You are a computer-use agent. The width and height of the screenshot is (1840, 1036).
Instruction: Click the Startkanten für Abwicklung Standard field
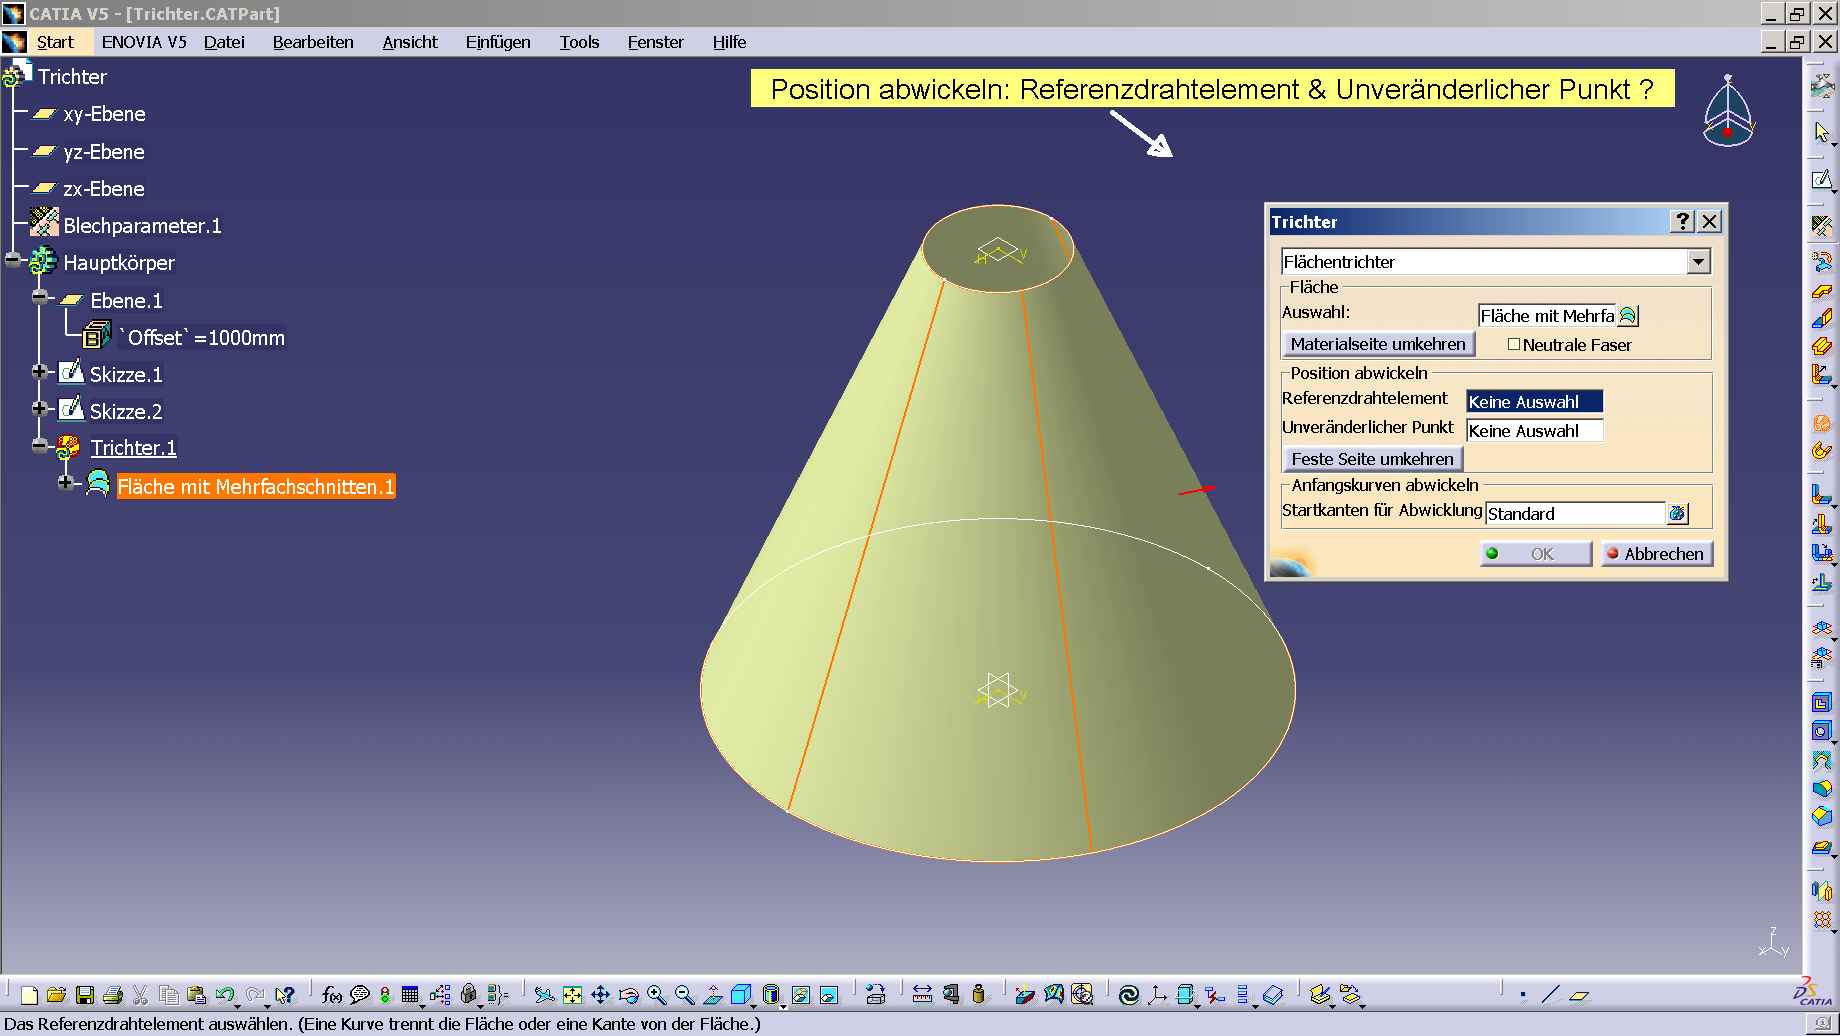[x=1575, y=514]
